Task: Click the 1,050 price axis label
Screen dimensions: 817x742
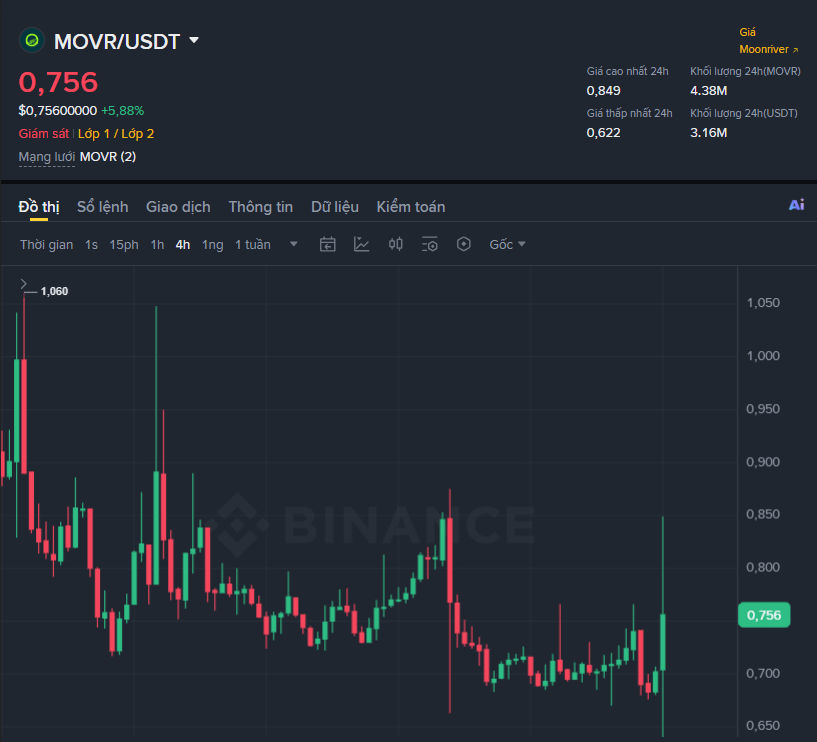Action: (x=763, y=303)
